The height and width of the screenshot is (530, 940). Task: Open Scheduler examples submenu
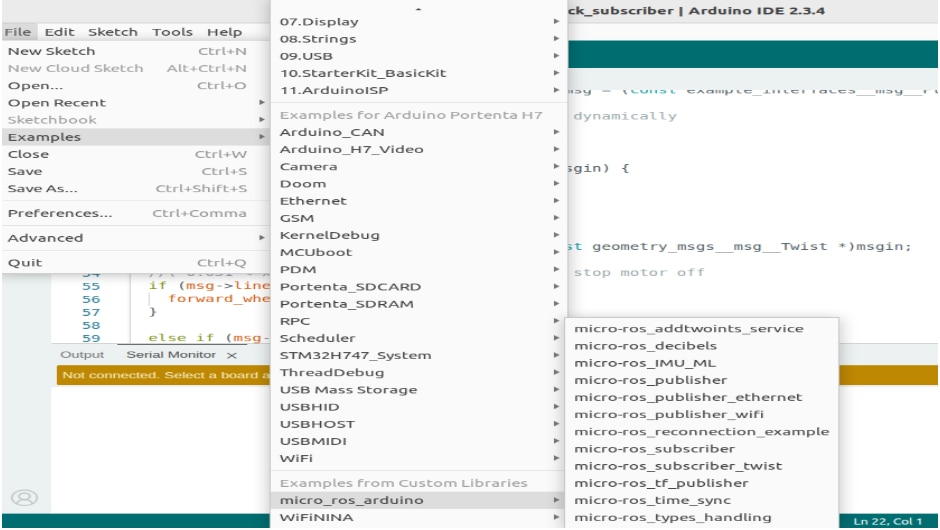[418, 338]
